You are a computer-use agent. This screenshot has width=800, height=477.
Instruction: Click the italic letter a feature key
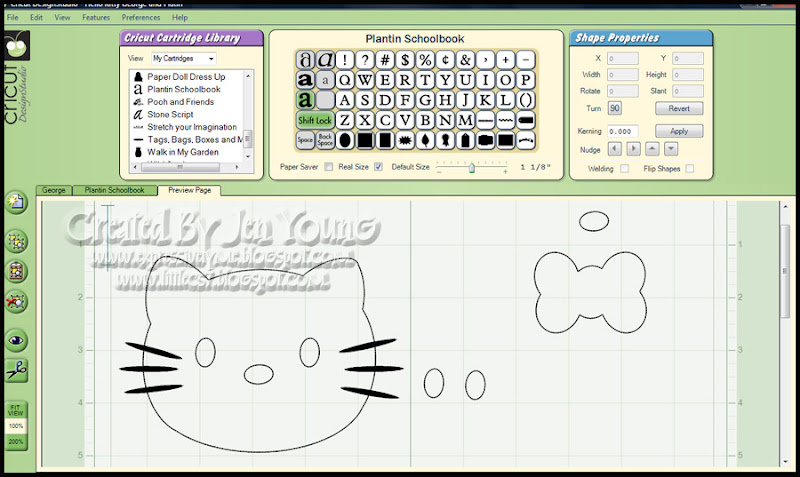click(326, 60)
